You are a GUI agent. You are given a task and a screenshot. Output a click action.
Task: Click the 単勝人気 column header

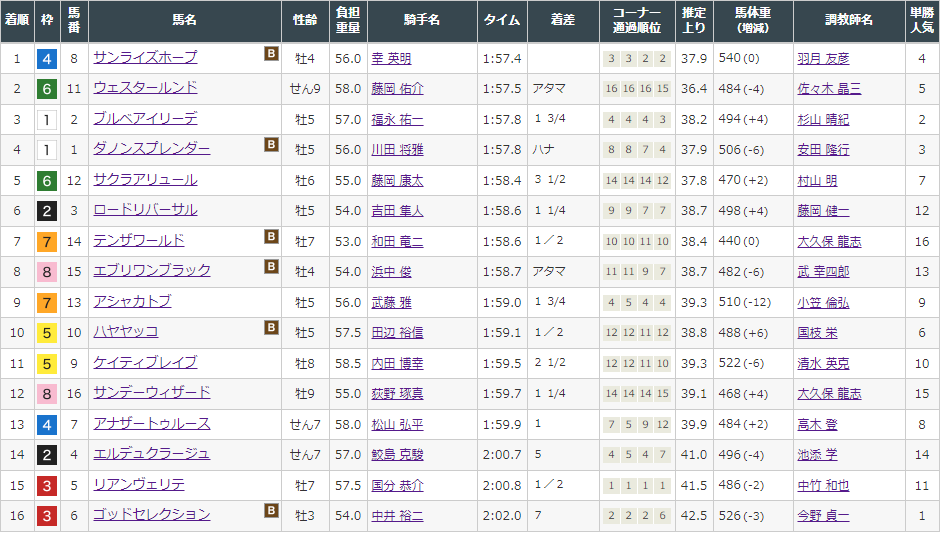tap(922, 20)
